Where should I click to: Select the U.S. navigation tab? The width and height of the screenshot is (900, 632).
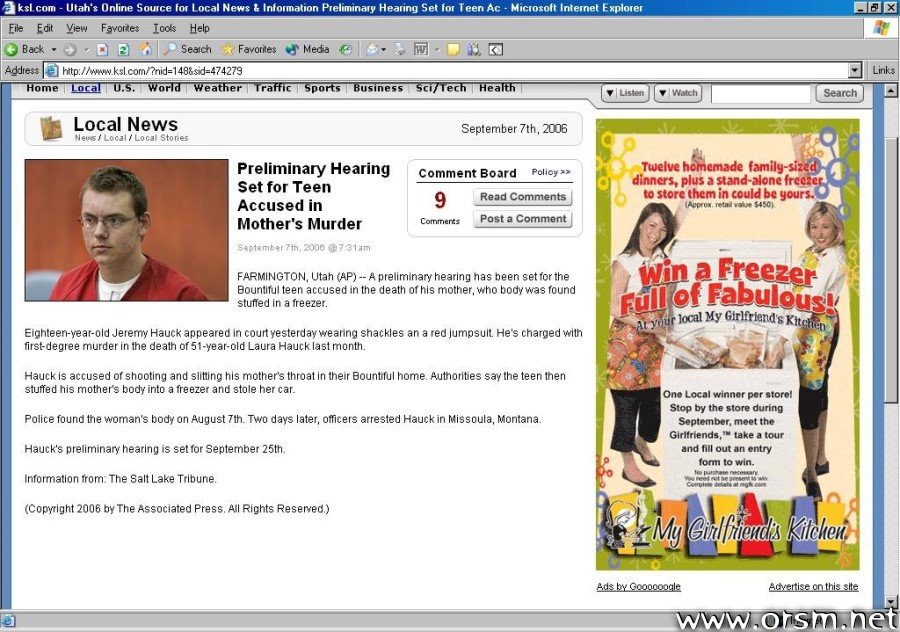124,88
